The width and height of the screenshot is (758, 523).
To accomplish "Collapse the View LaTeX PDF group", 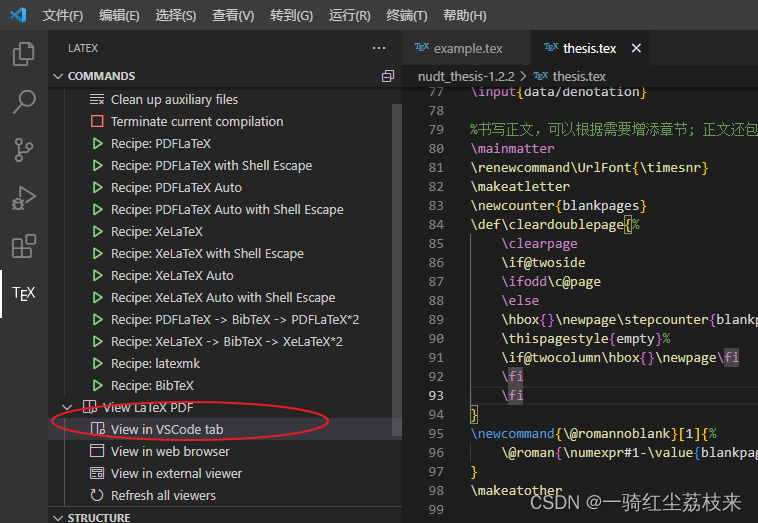I will (x=67, y=407).
